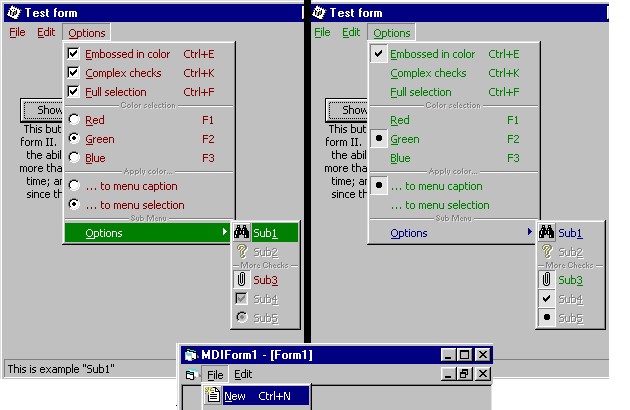Image resolution: width=630 pixels, height=410 pixels.
Task: Toggle Full selection checkbox in left window
Action: click(x=73, y=92)
